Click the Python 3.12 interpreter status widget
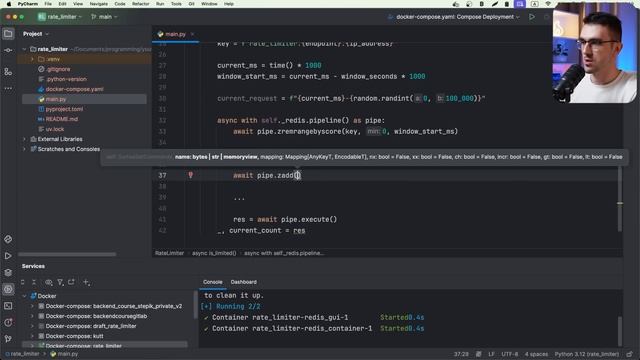 (x=587, y=354)
